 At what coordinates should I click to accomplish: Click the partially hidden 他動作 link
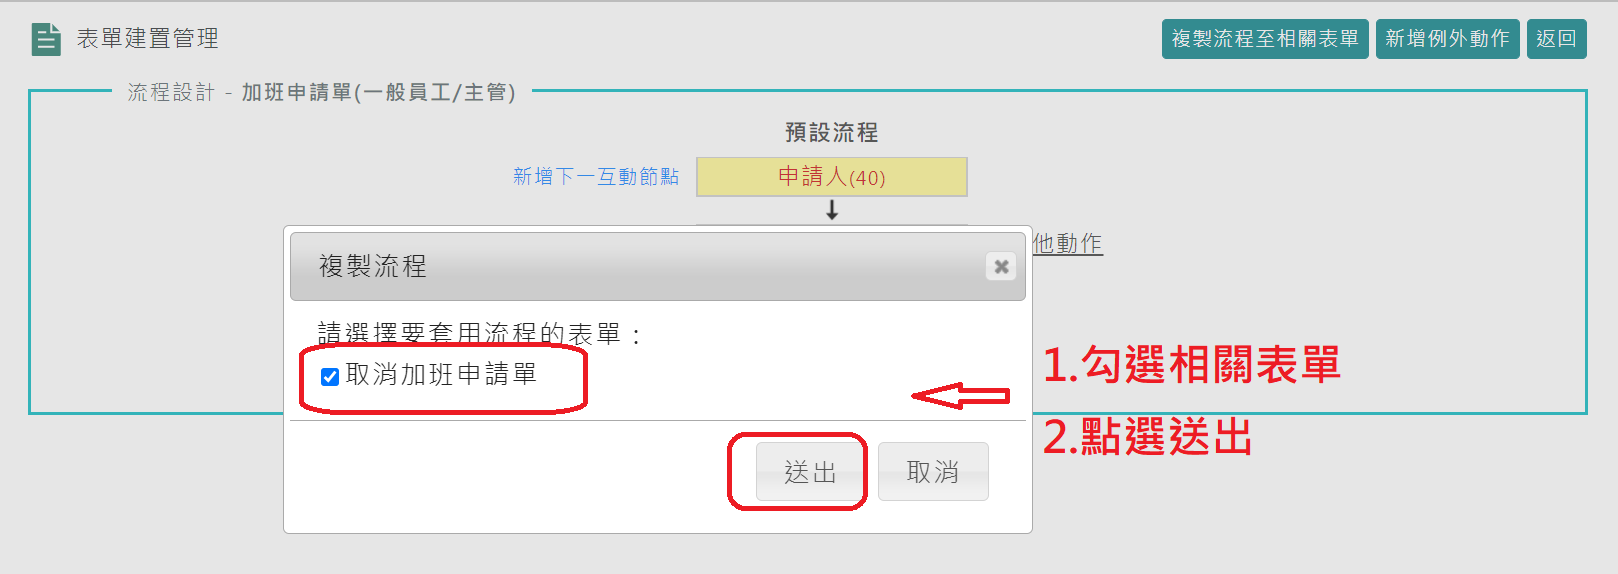pyautogui.click(x=1067, y=243)
